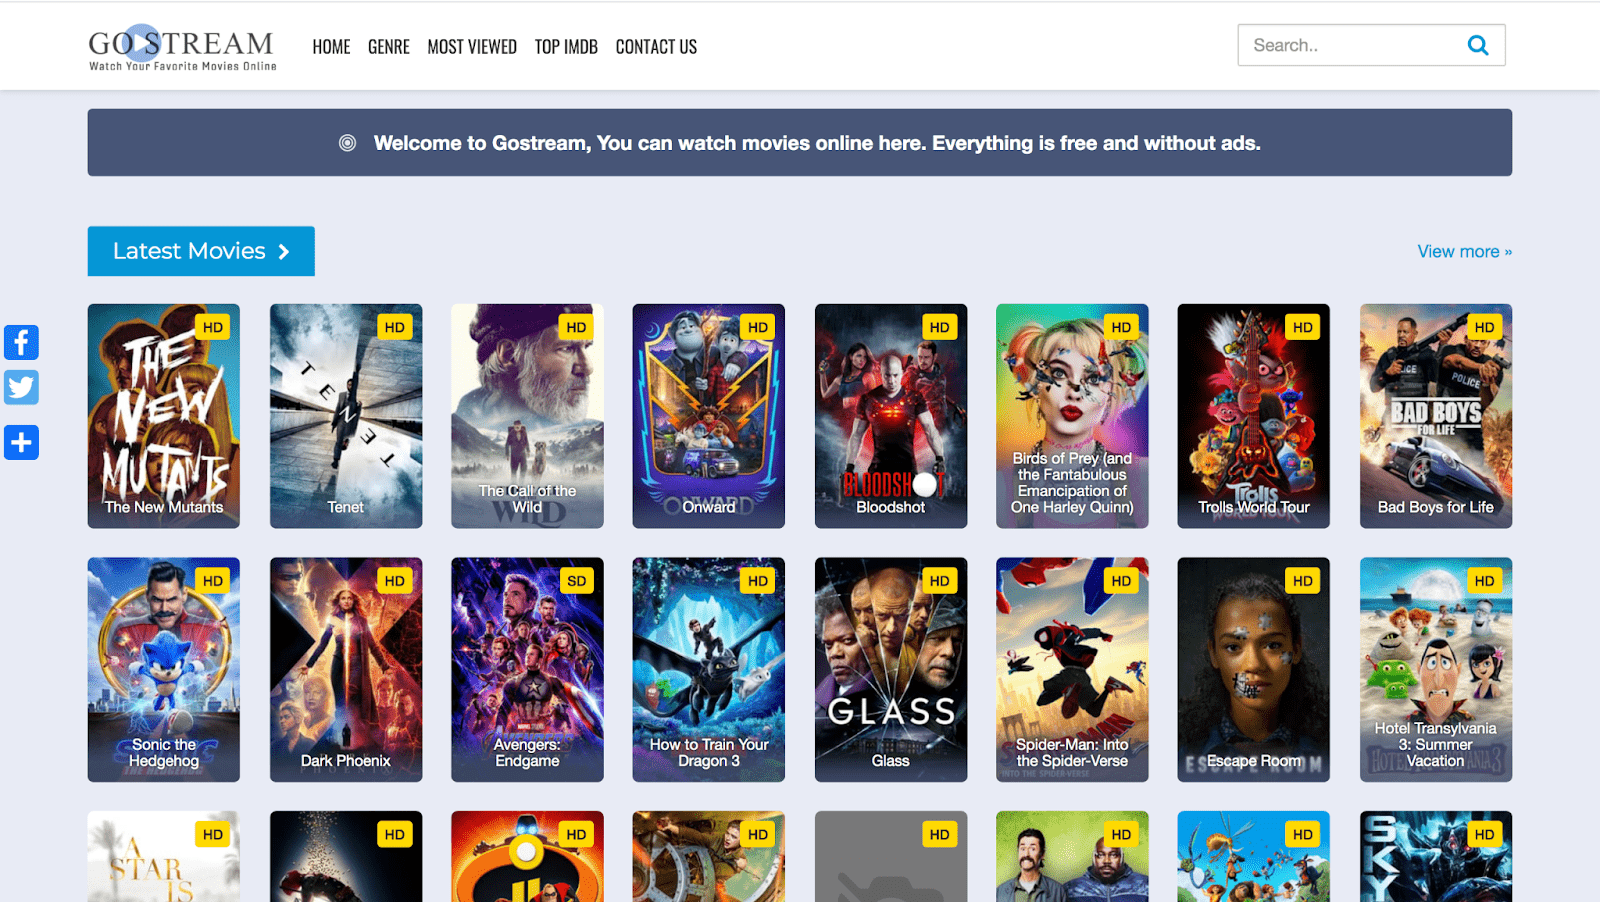Open Hotel Transylvania 3: Summer Vacation
This screenshot has width=1600, height=902.
pyautogui.click(x=1436, y=670)
